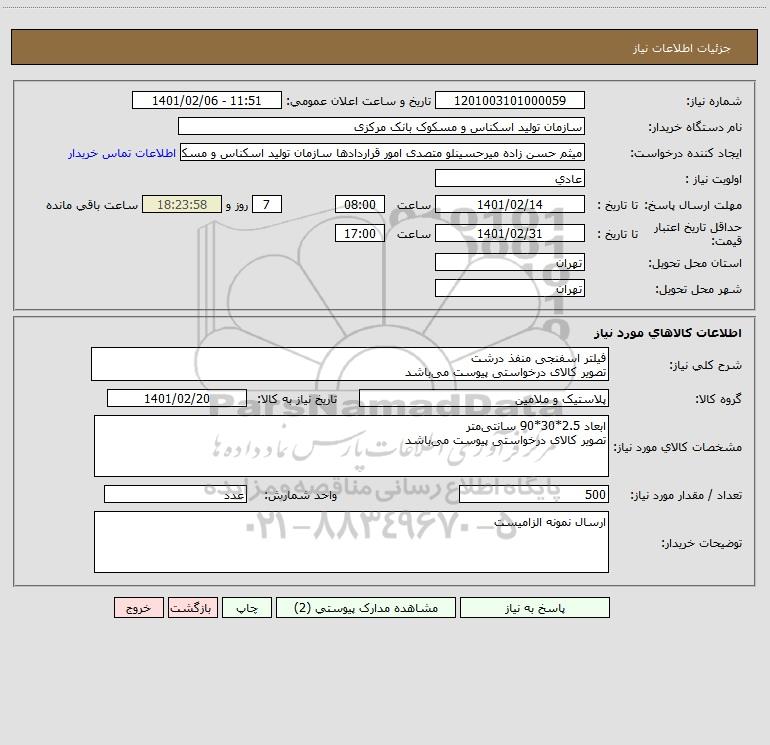This screenshot has height=745, width=770.
Task: Click the label استان محل تحویل
Action: [695, 264]
